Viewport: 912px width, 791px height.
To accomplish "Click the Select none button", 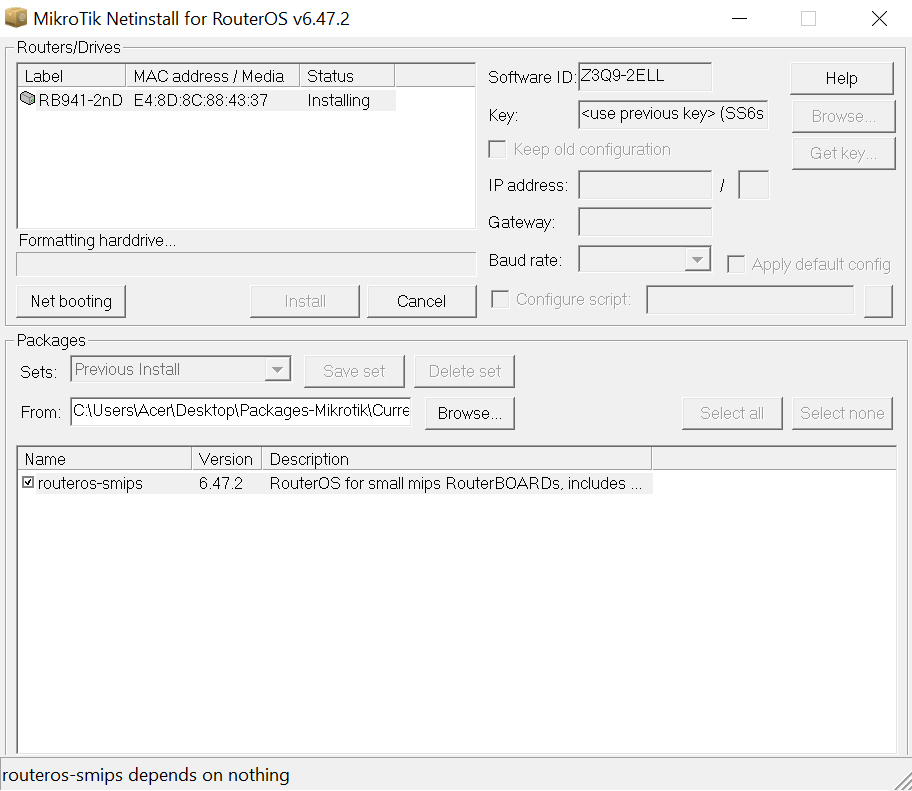I will [x=842, y=413].
